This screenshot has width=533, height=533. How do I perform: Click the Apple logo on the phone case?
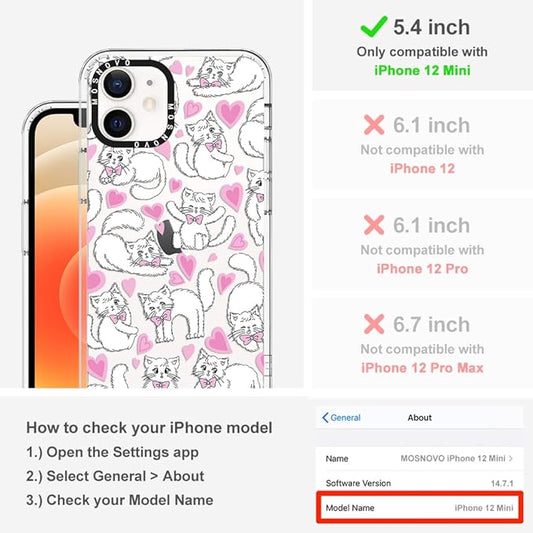(x=169, y=237)
